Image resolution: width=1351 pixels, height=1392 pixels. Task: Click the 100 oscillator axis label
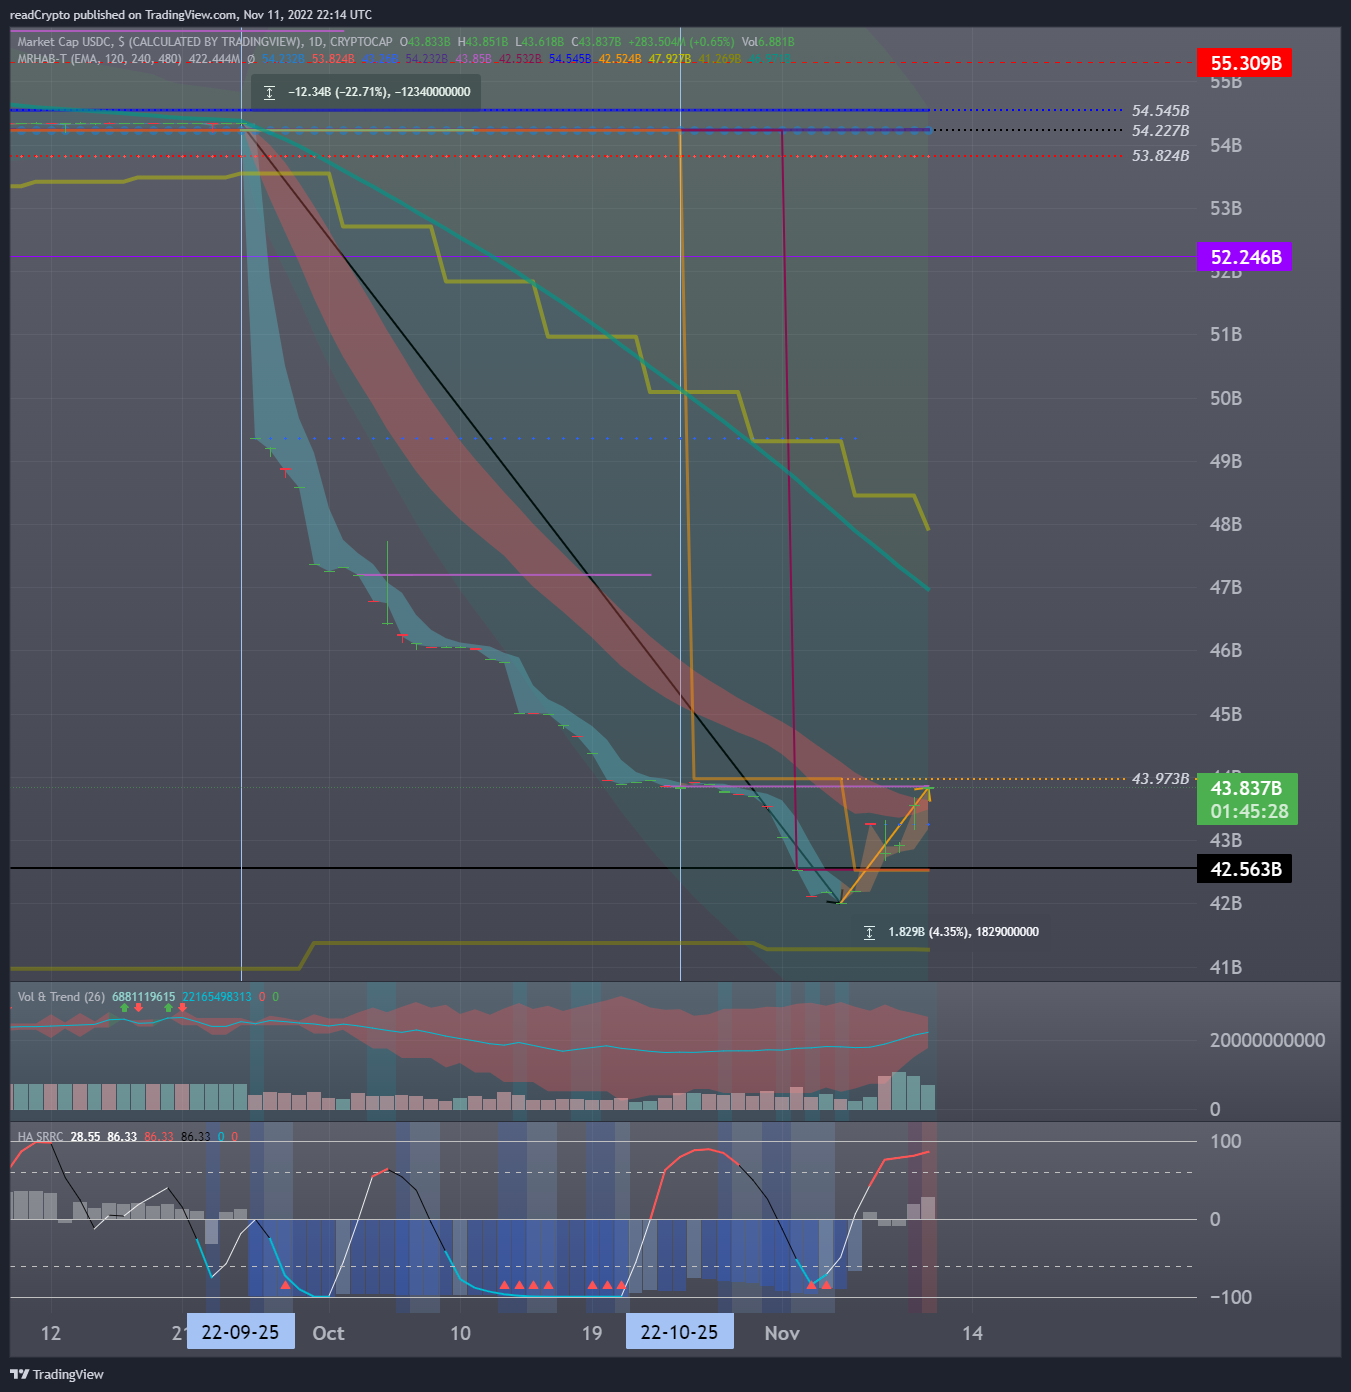point(1225,1141)
